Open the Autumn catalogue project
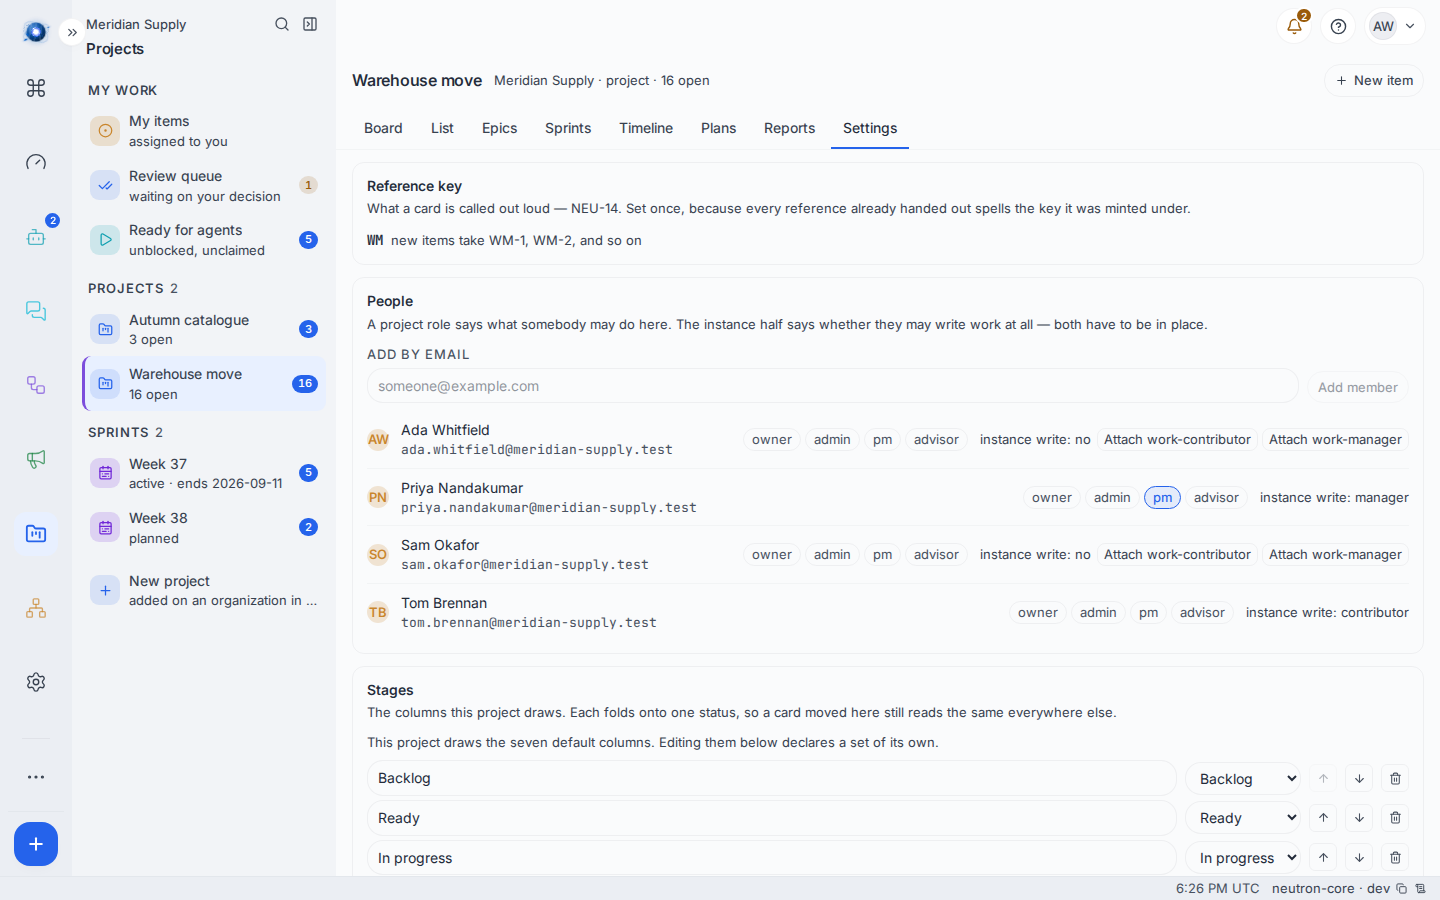 click(204, 329)
